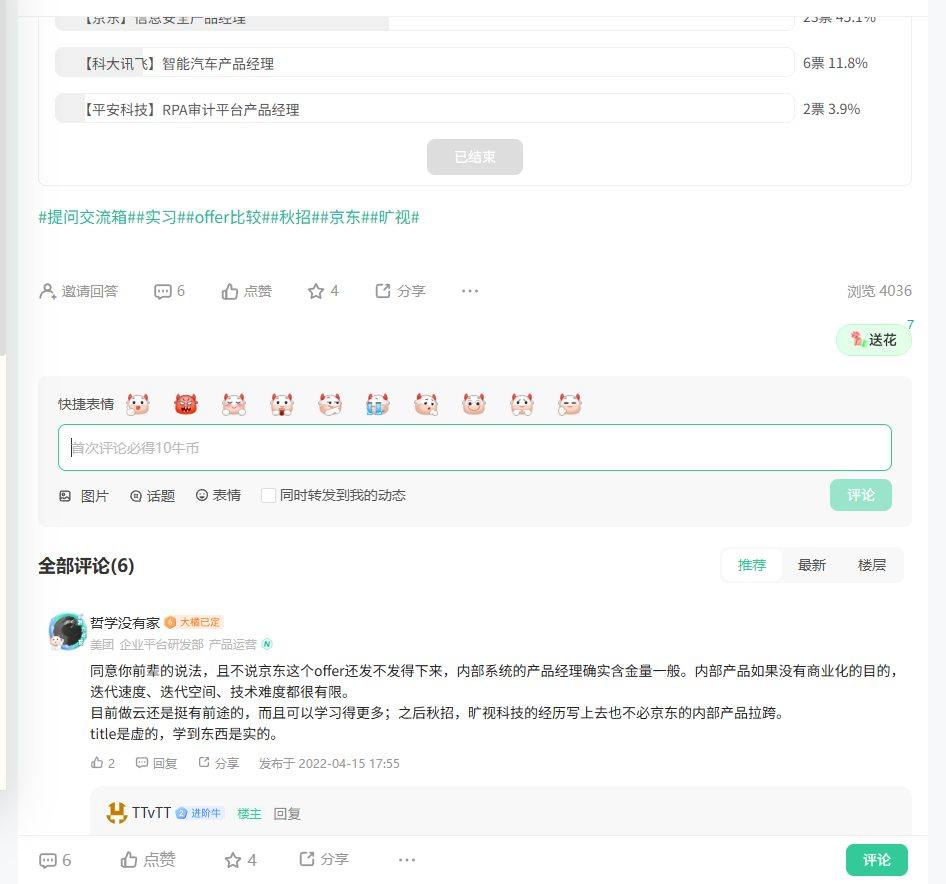Reply to 哲学没有家's comment 回复
The image size is (946, 884).
(156, 763)
